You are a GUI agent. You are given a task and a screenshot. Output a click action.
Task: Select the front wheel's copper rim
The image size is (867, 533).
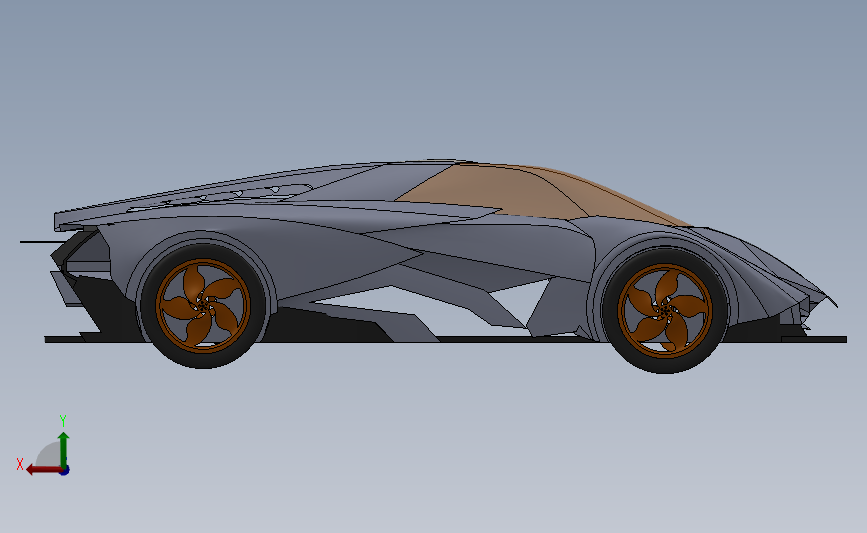tap(665, 311)
